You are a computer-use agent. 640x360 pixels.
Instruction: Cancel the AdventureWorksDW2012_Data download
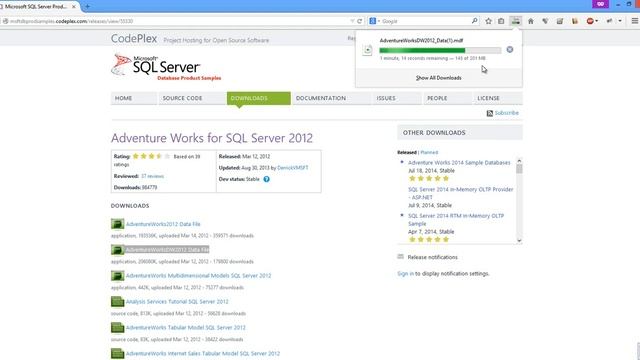[510, 49]
